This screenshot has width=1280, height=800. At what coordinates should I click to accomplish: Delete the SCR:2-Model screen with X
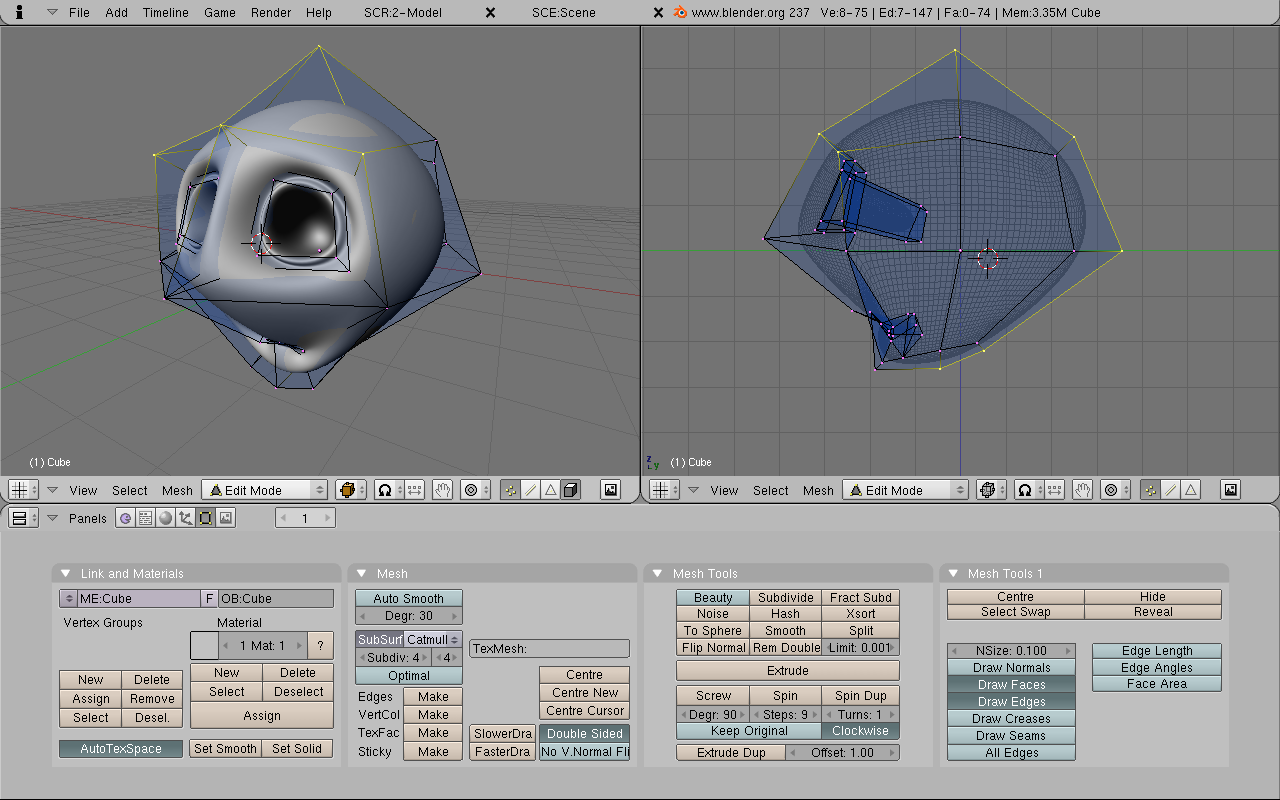(x=490, y=13)
